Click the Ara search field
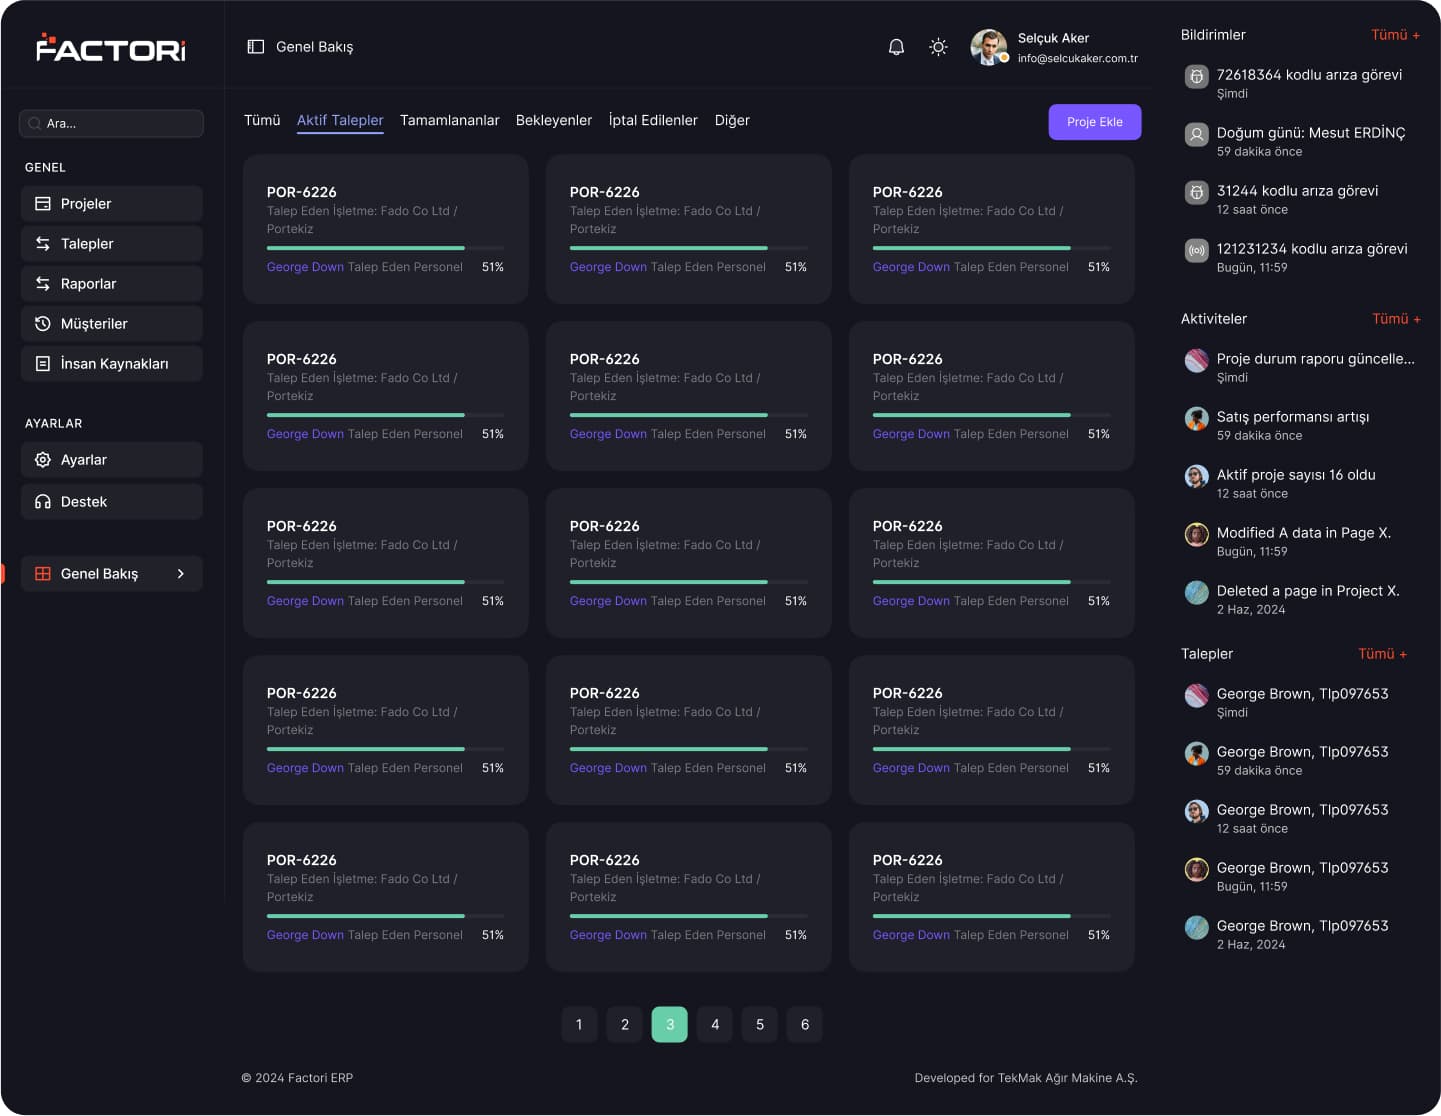 tap(112, 124)
